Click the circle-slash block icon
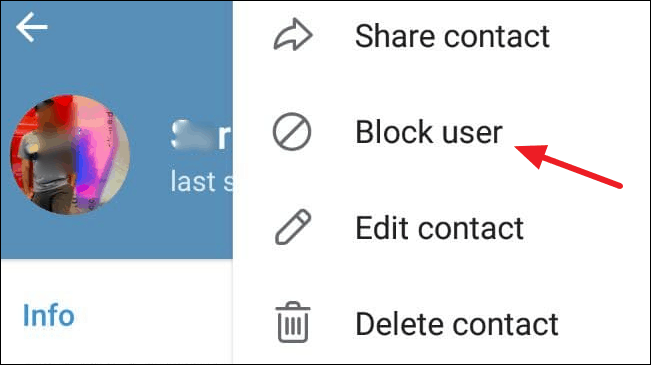 coord(292,132)
